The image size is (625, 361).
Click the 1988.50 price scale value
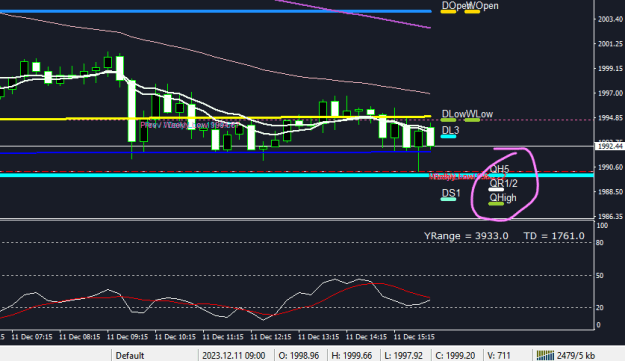tap(610, 192)
